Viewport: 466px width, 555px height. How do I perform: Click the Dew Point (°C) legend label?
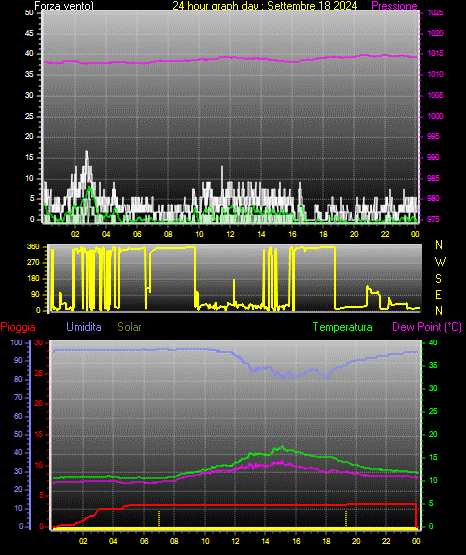(427, 327)
